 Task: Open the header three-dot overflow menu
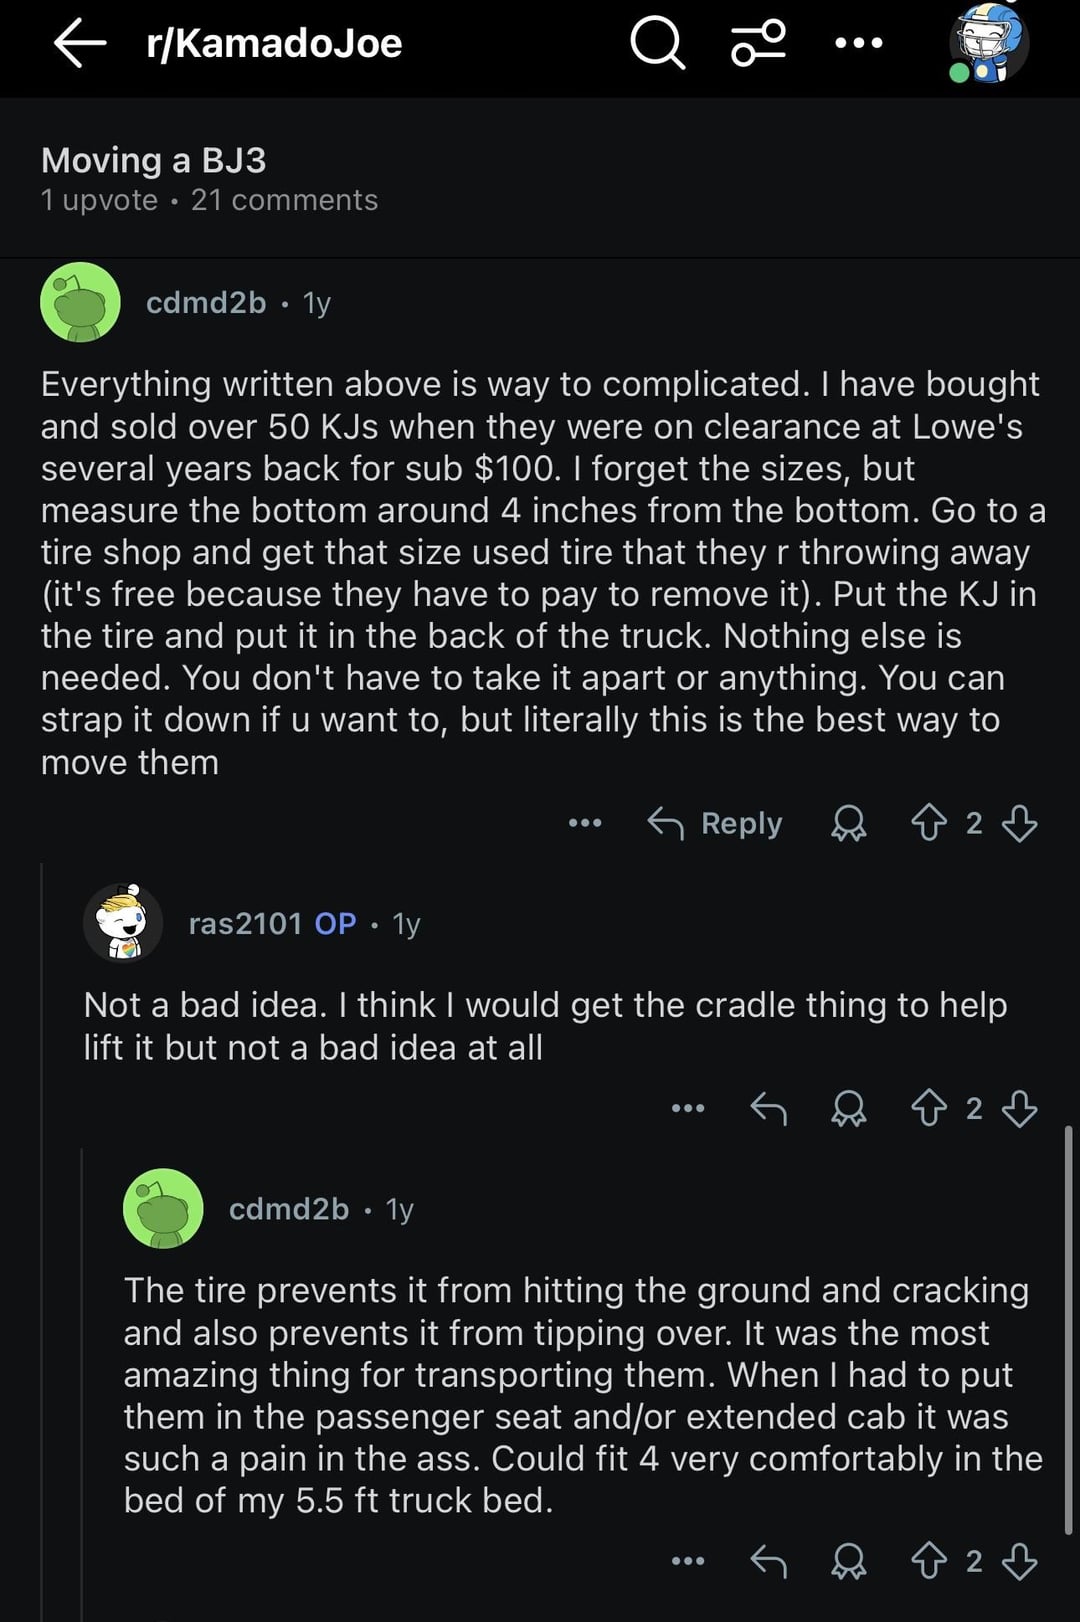(858, 44)
